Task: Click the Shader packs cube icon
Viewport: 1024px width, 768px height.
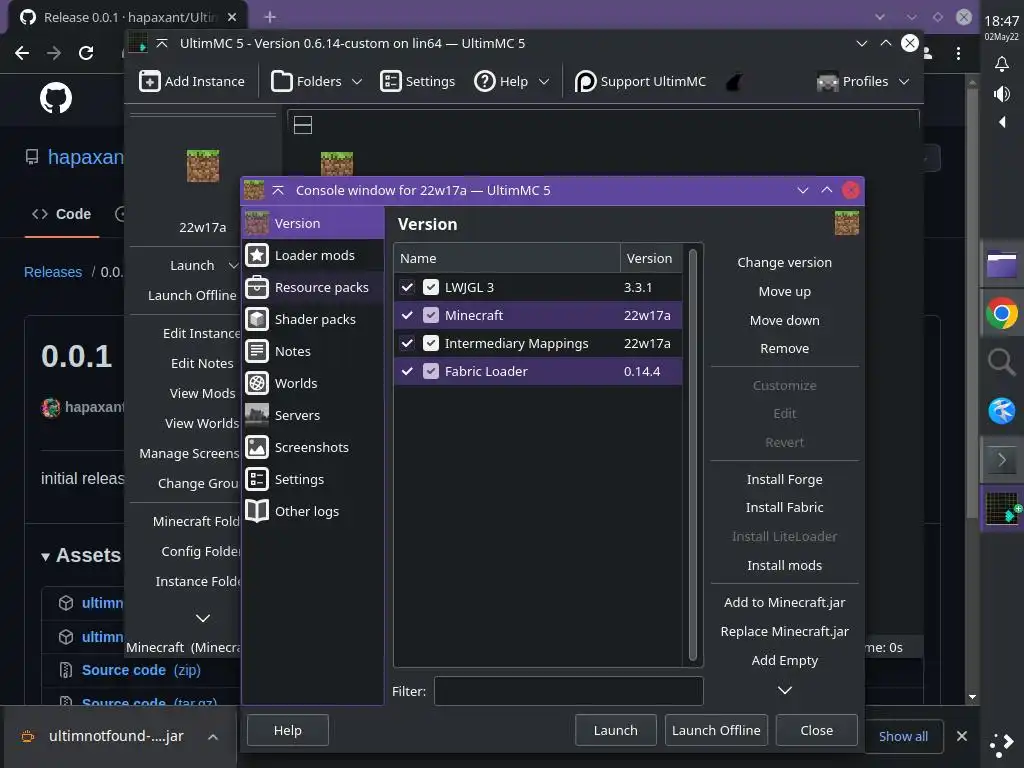Action: click(x=257, y=319)
